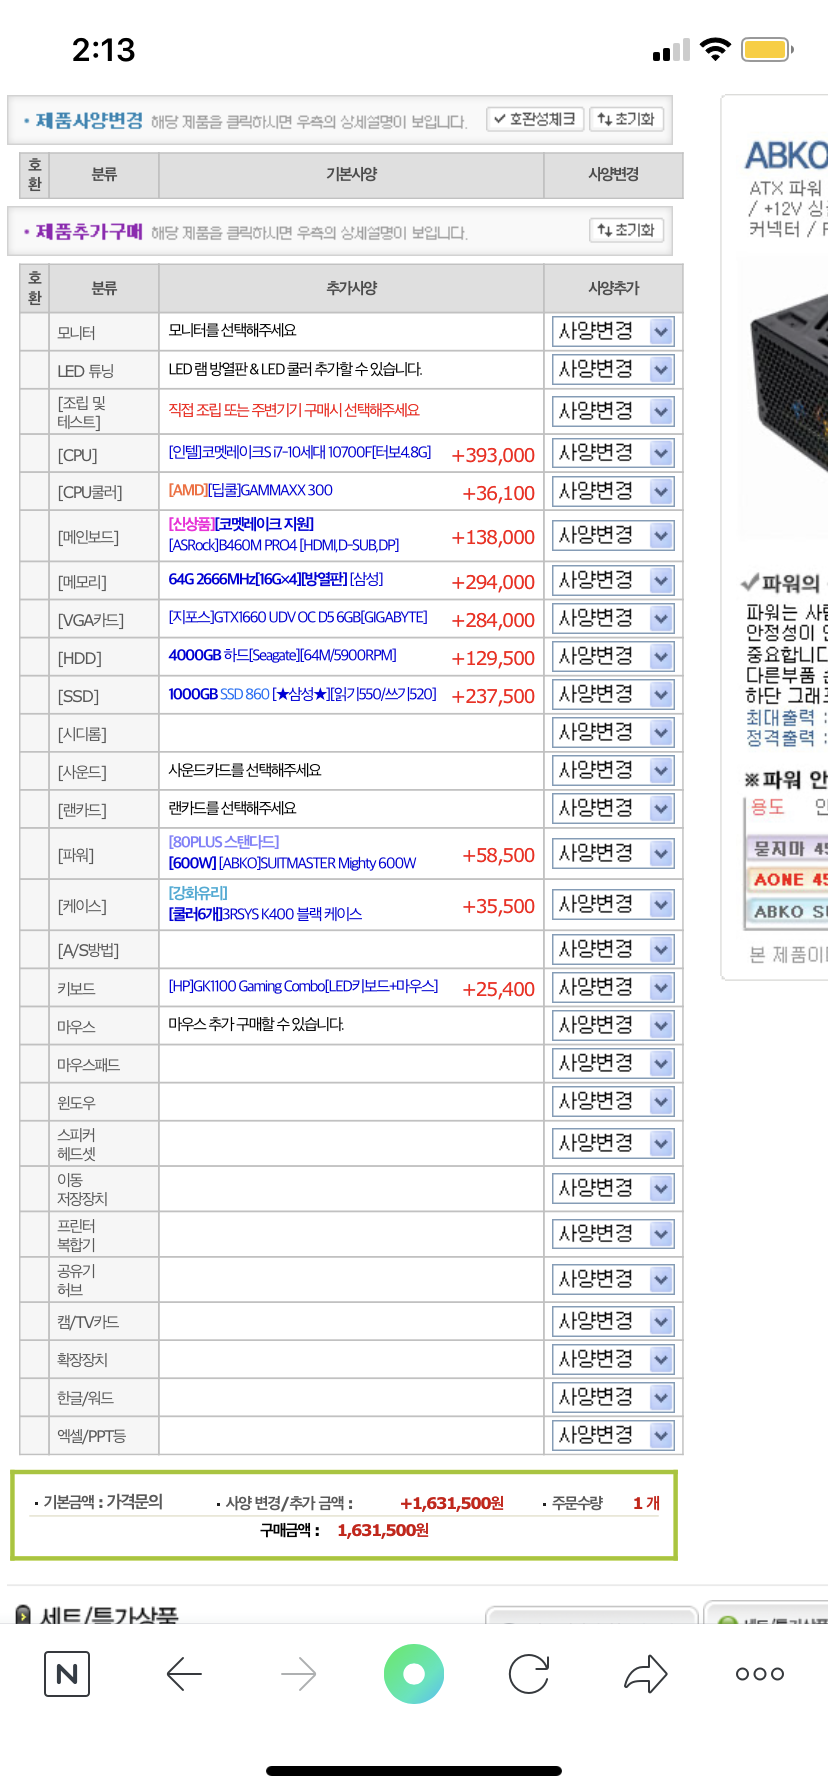Tap the green circle center button
Screen dimensions: 828x1792
pyautogui.click(x=414, y=1674)
